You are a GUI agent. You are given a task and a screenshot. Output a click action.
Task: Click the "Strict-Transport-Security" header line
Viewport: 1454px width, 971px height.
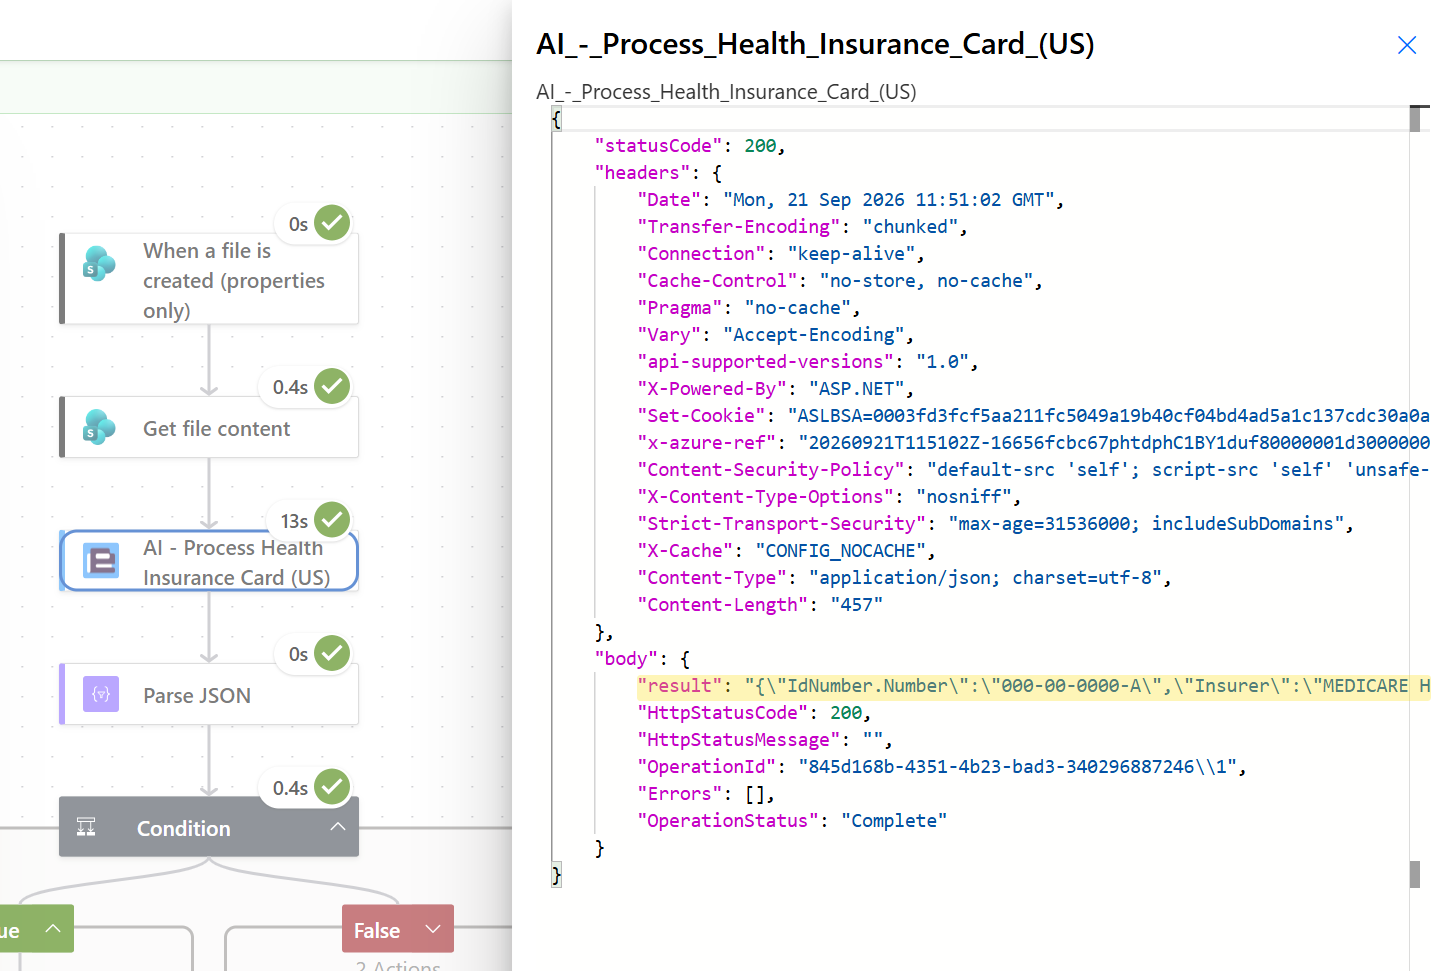coord(995,524)
